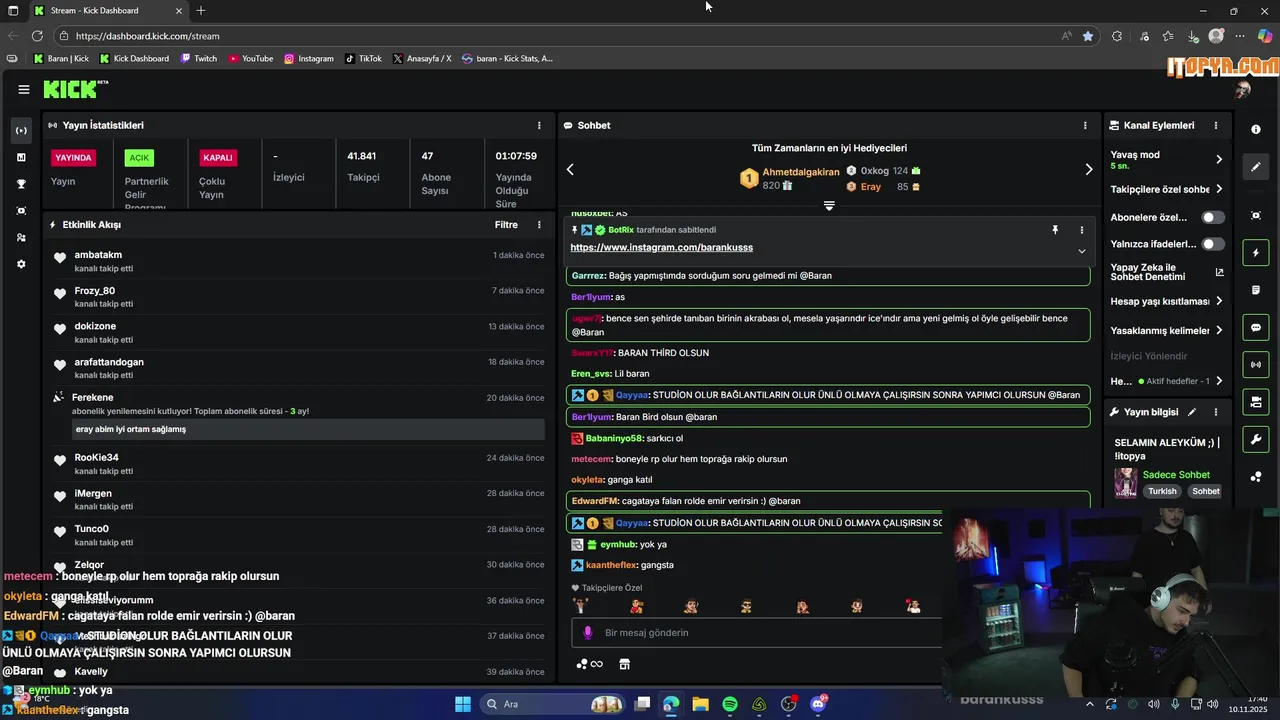This screenshot has width=1280, height=720.
Task: Open the community users icon in left sidebar
Action: [x=21, y=238]
